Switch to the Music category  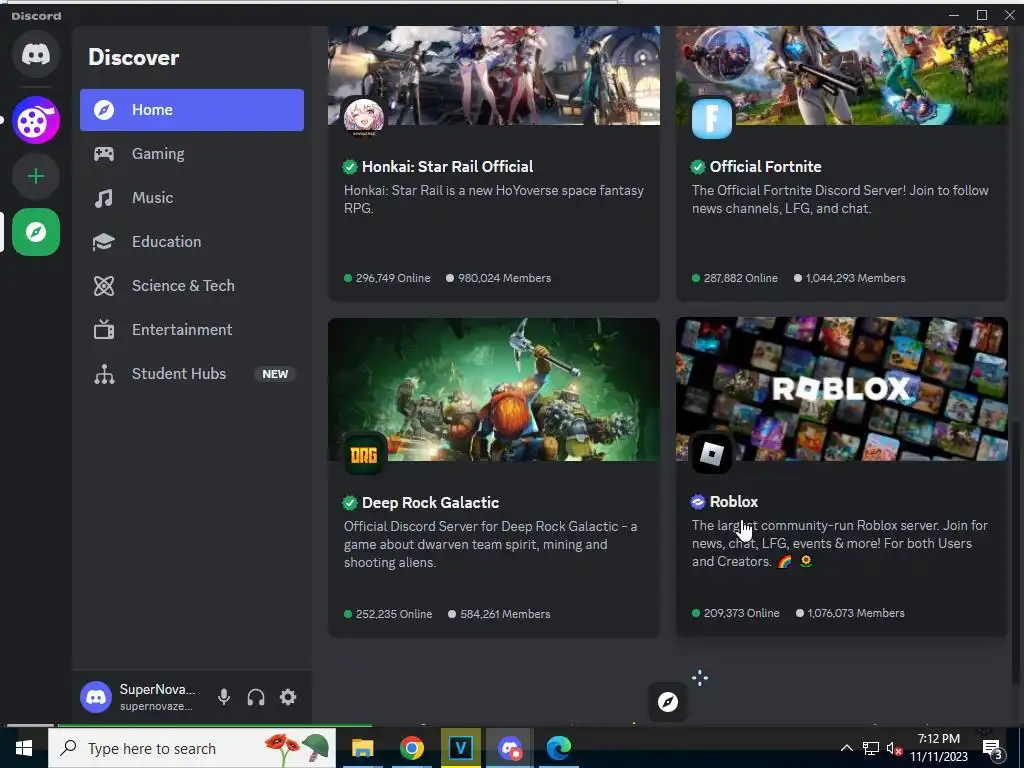tap(192, 198)
